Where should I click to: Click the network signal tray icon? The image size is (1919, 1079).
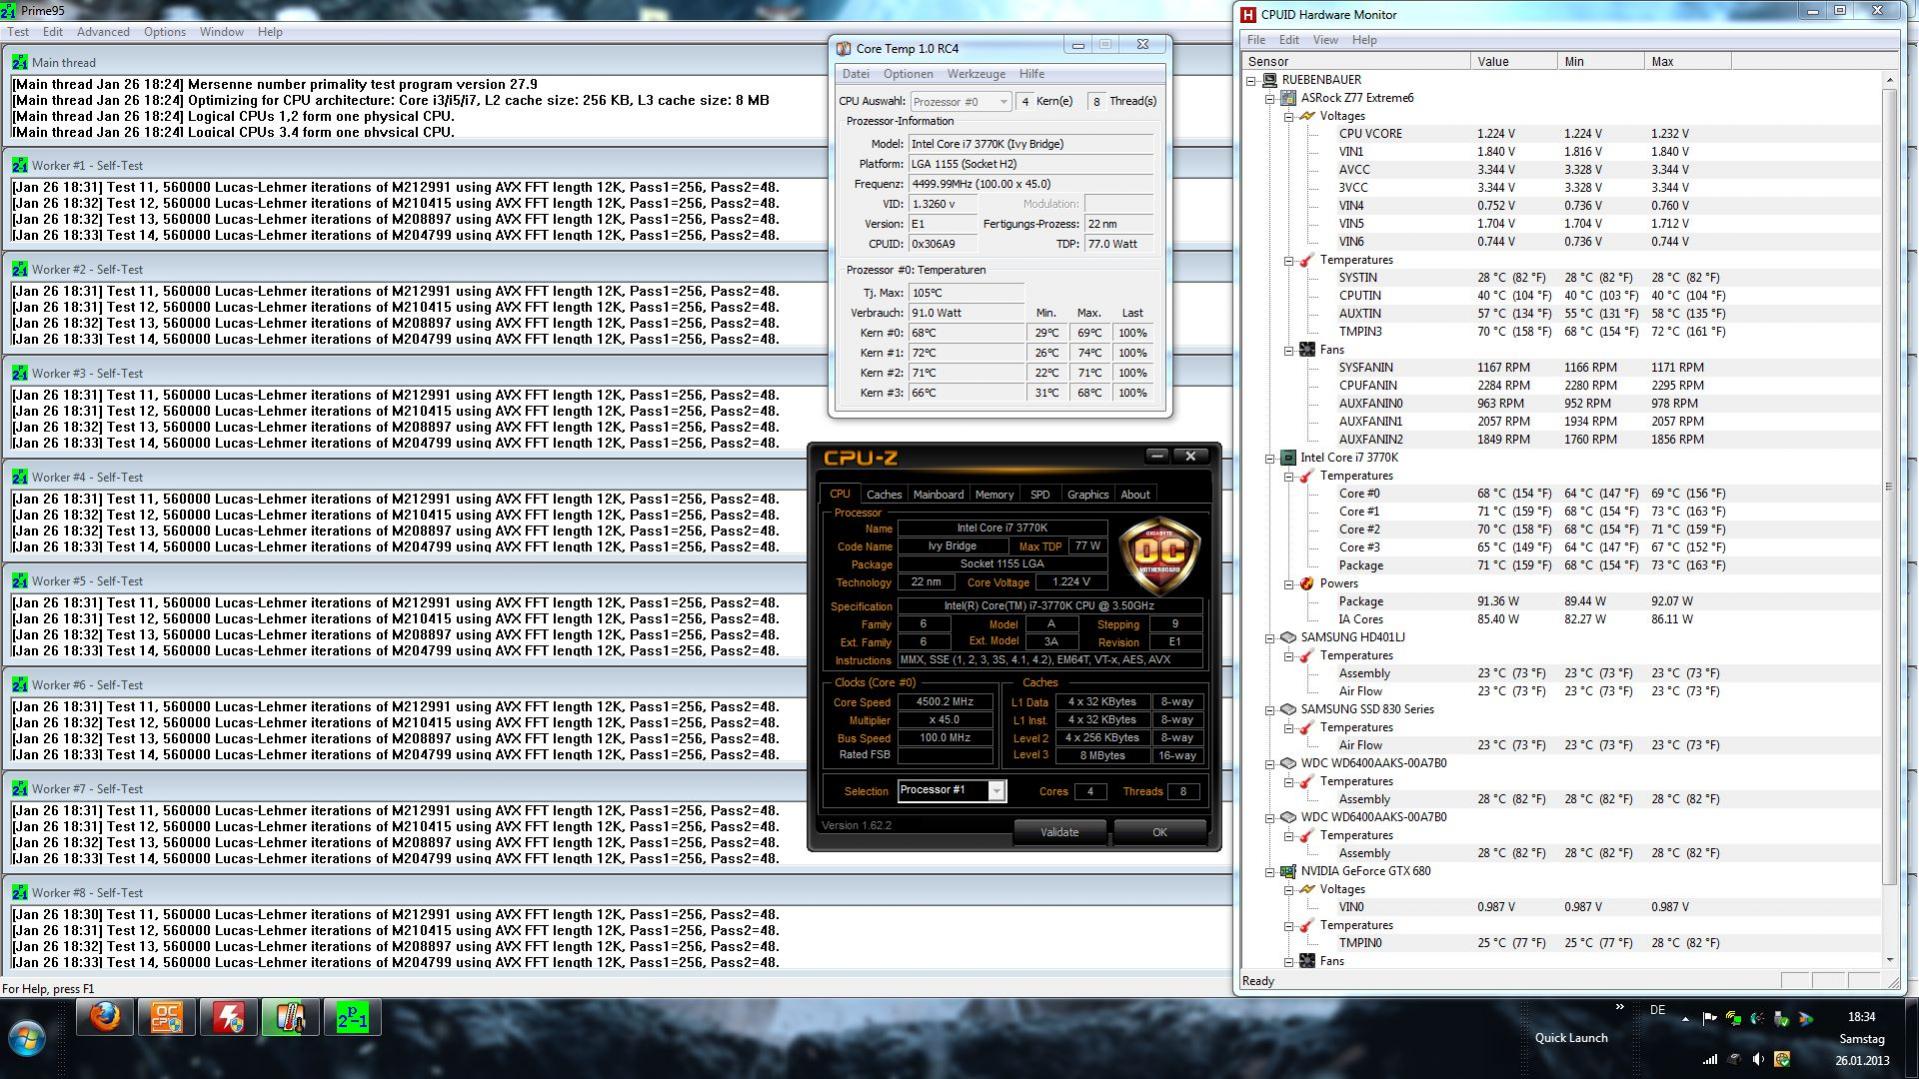pos(1710,1059)
